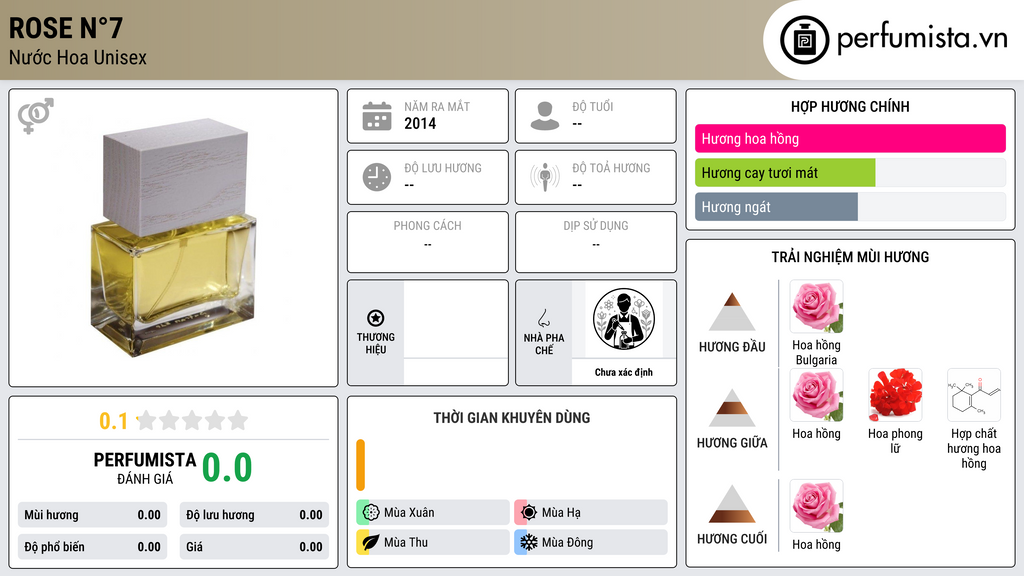Click the ROSE N°7 title
1024x576 pixels.
(x=65, y=28)
